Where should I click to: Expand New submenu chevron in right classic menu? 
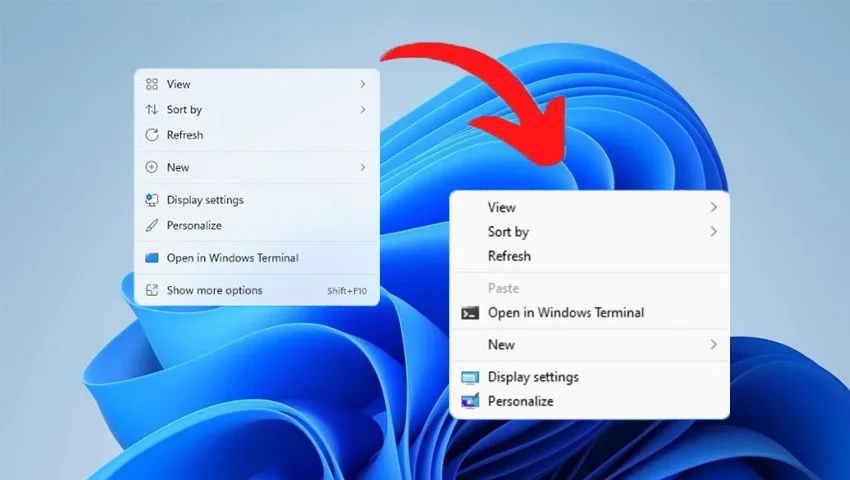[x=713, y=344]
